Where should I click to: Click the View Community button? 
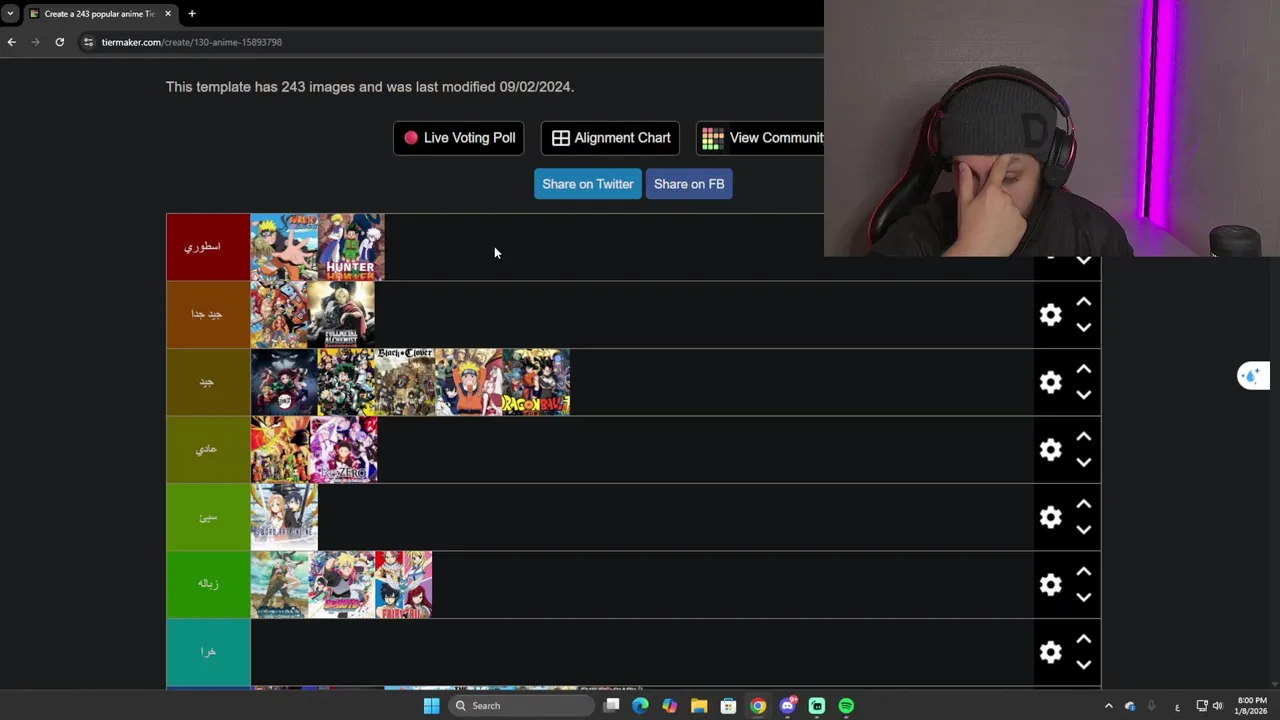click(x=760, y=138)
